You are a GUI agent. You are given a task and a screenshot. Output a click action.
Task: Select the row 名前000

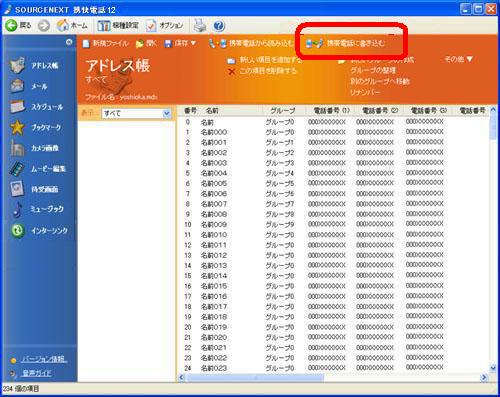(334, 132)
